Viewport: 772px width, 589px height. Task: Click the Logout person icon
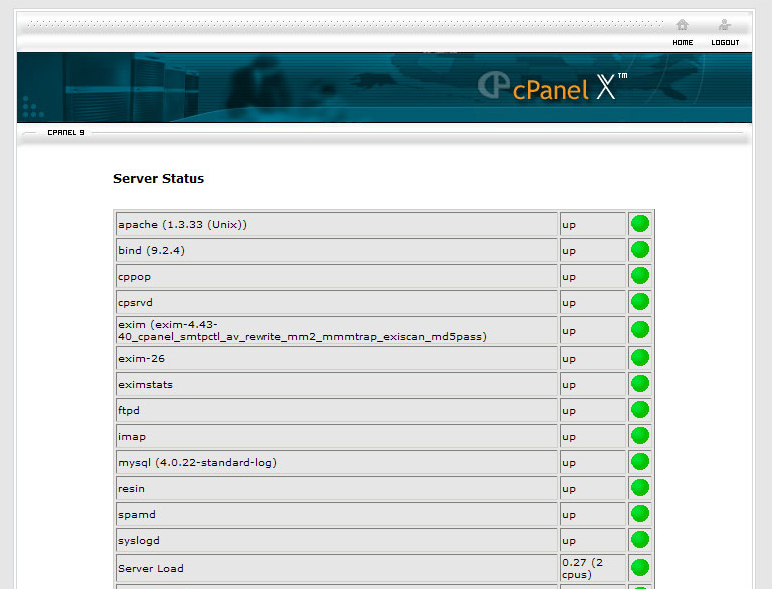pos(725,25)
